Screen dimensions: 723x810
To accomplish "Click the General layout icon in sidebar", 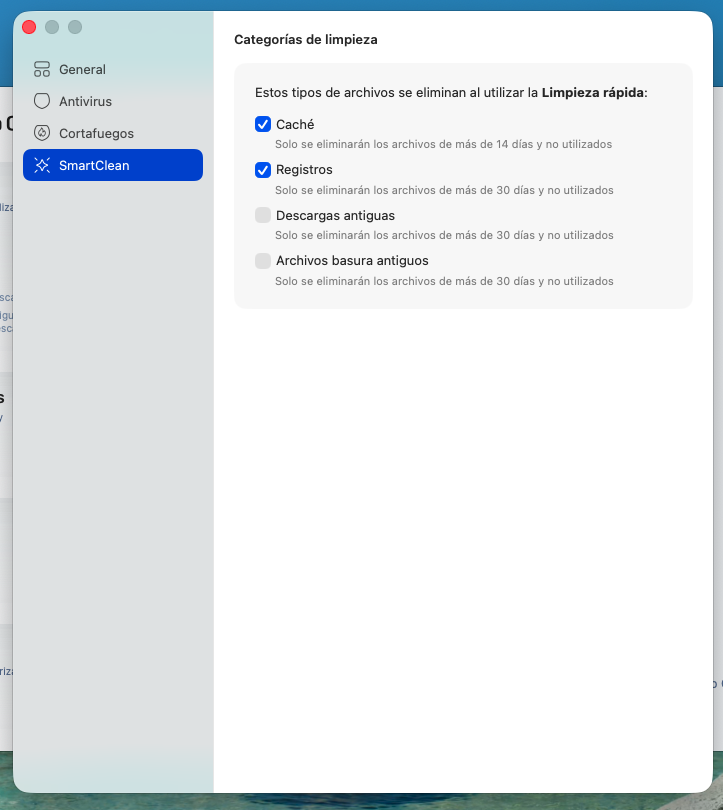I will tap(42, 69).
